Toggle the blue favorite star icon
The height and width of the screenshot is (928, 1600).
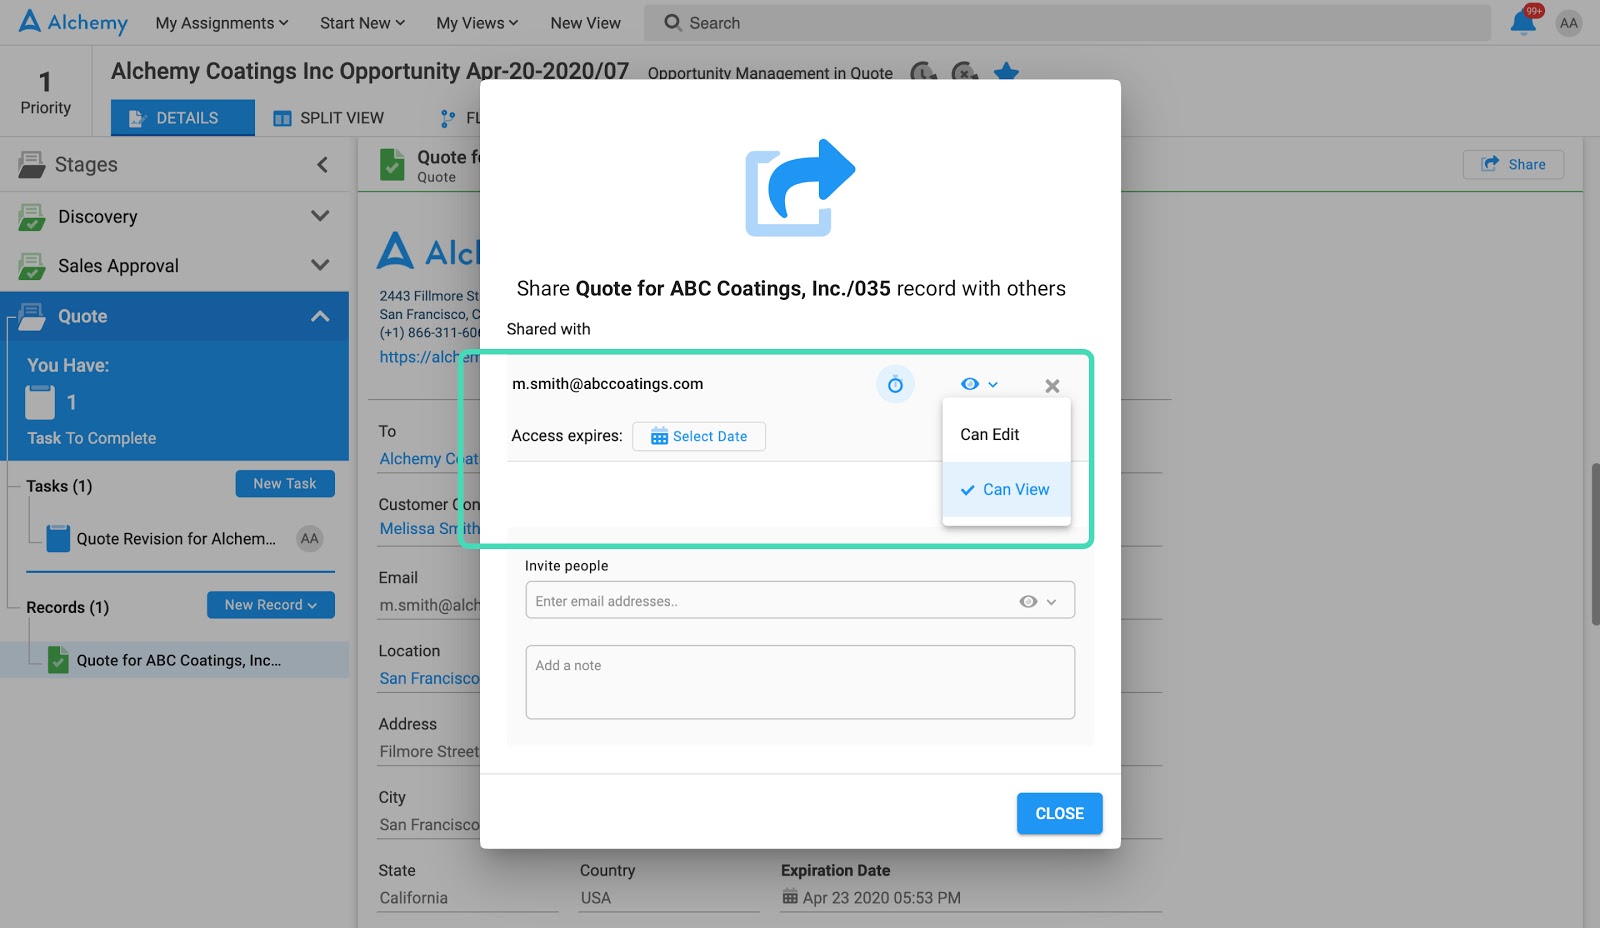pyautogui.click(x=1007, y=72)
